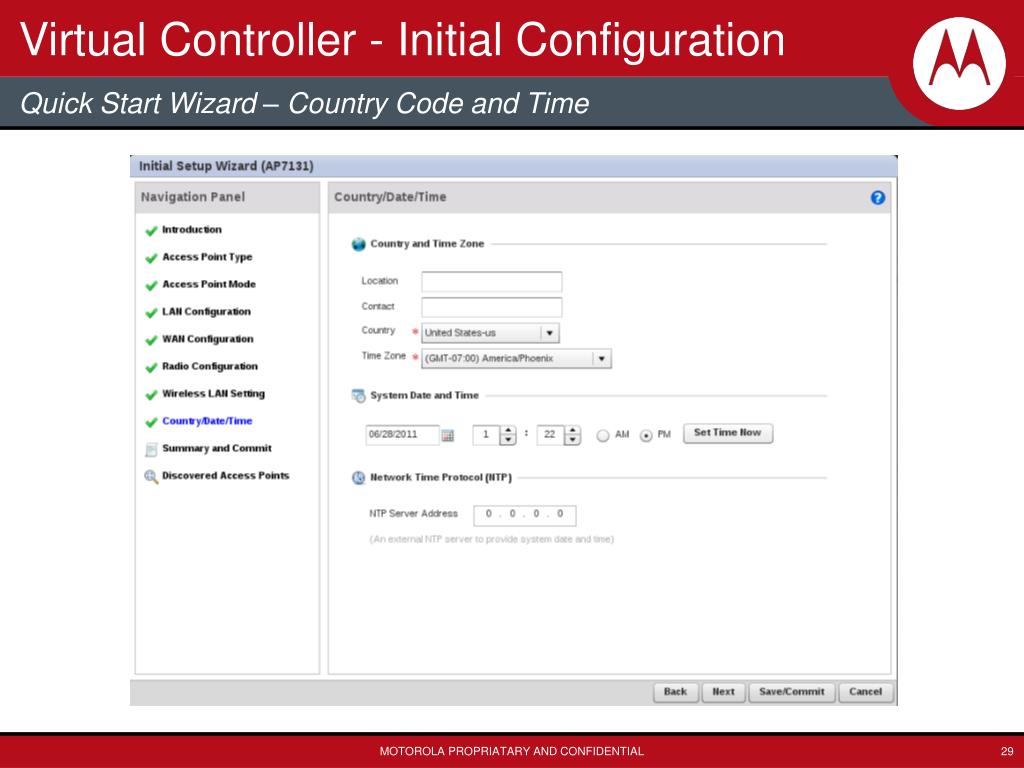Screen dimensions: 1024x768
Task: Click the checkmark beside LAN Configuration
Action: [152, 313]
